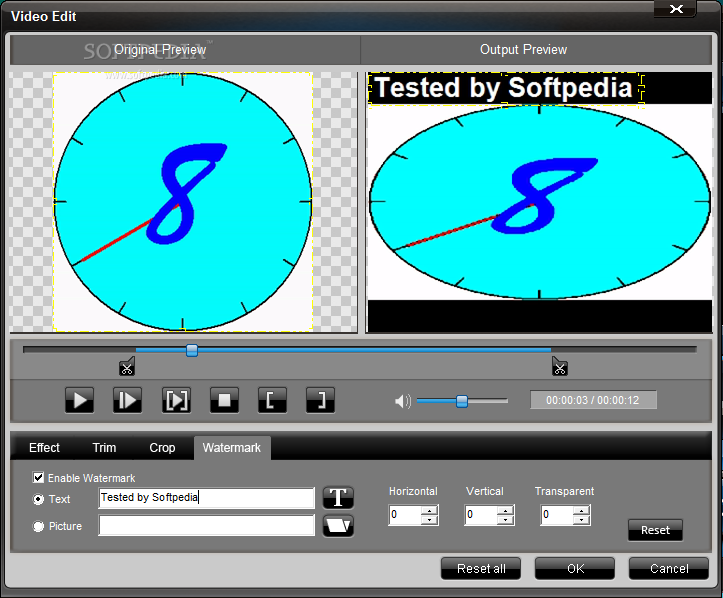Viewport: 723px width, 598px height.
Task: Select the watermark text in Output Preview
Action: point(505,89)
